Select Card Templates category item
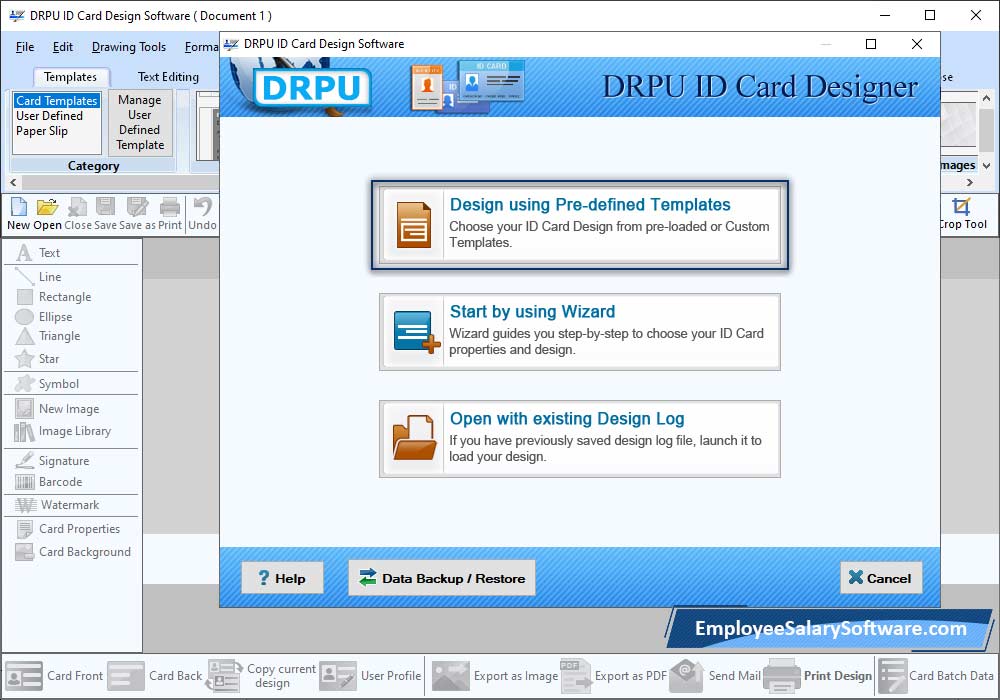This screenshot has height=700, width=1000. tap(57, 101)
